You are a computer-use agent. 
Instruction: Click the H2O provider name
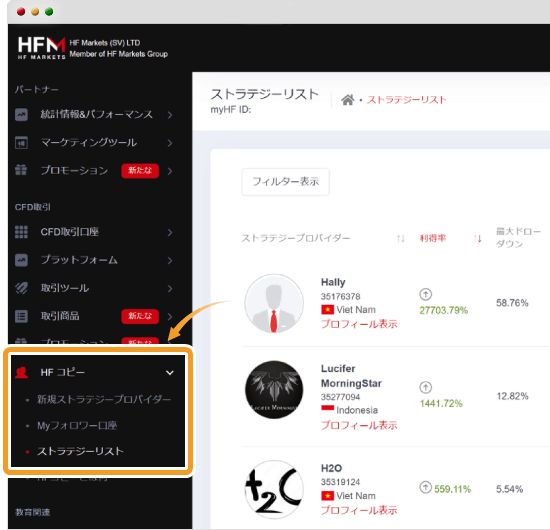point(331,468)
